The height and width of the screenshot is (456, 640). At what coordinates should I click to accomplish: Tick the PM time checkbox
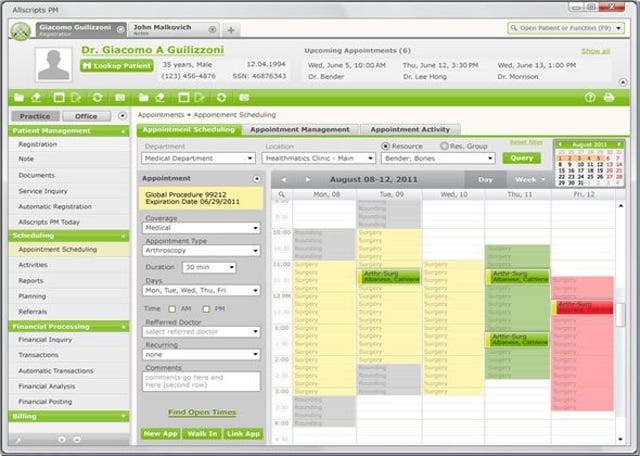click(207, 309)
